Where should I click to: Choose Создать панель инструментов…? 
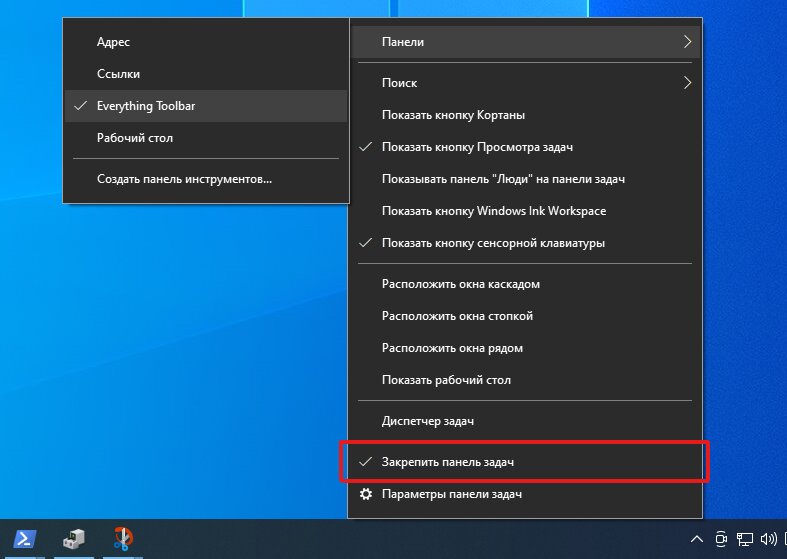tap(206, 179)
